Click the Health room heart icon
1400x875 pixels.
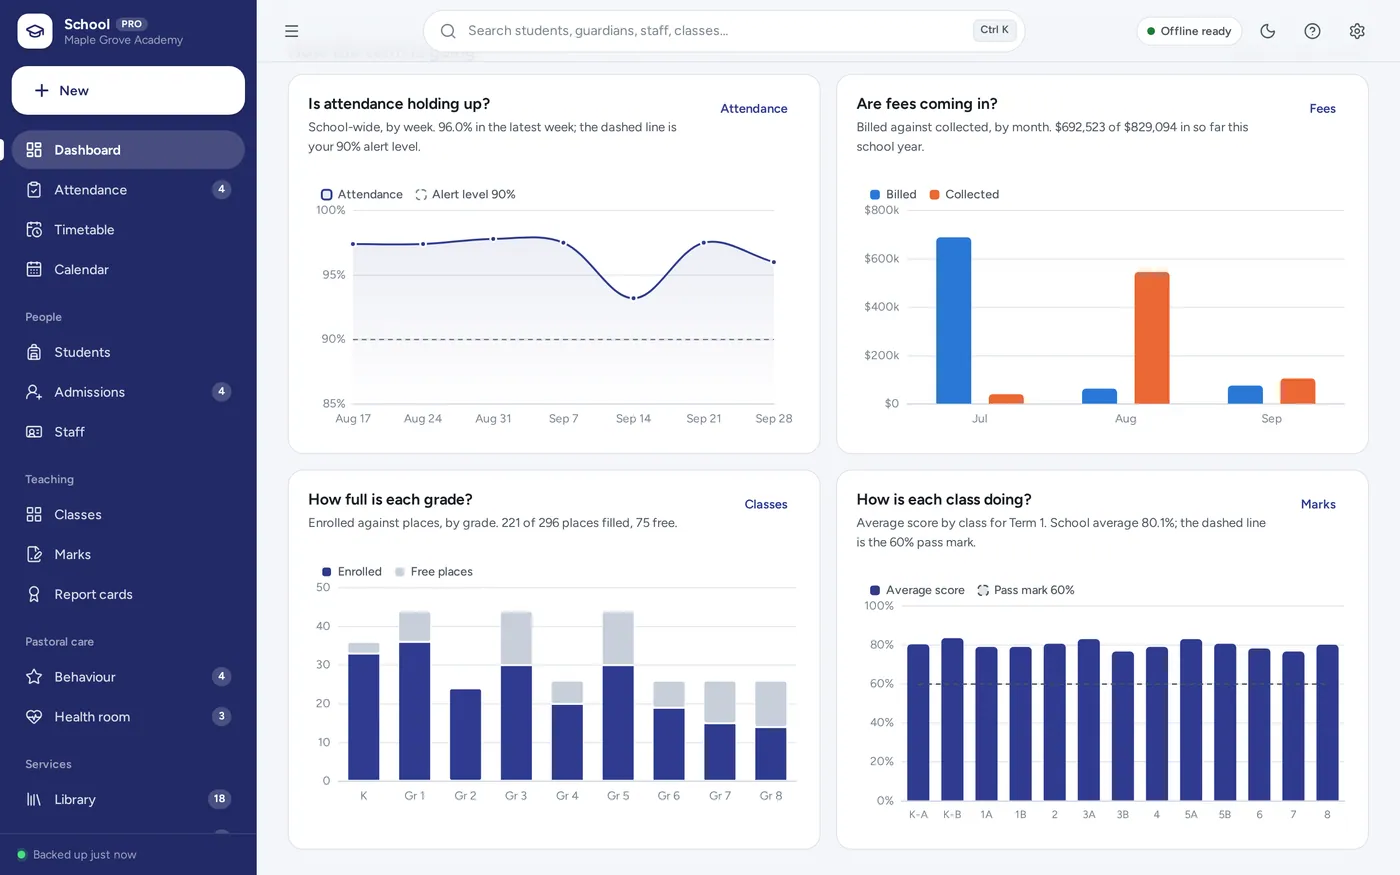coord(34,717)
